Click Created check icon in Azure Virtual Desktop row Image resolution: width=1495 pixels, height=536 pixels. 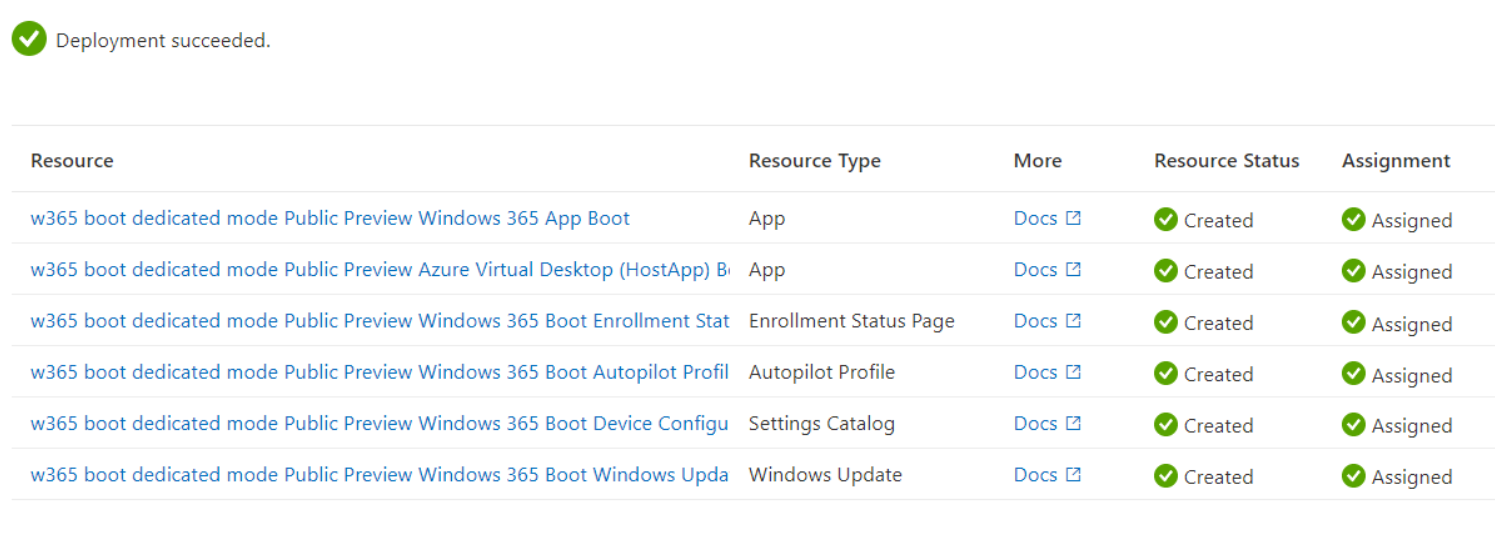click(1166, 270)
